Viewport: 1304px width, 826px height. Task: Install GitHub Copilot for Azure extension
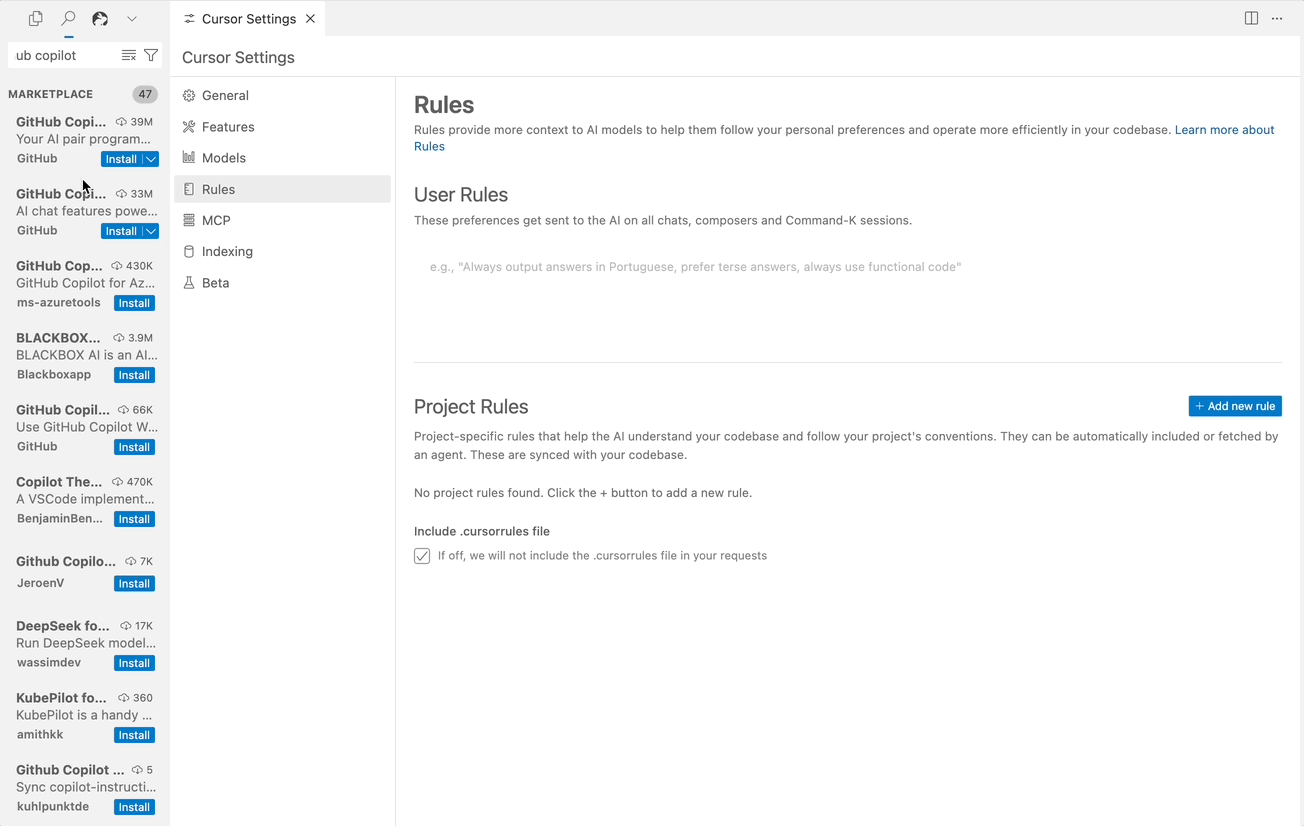[x=134, y=303]
